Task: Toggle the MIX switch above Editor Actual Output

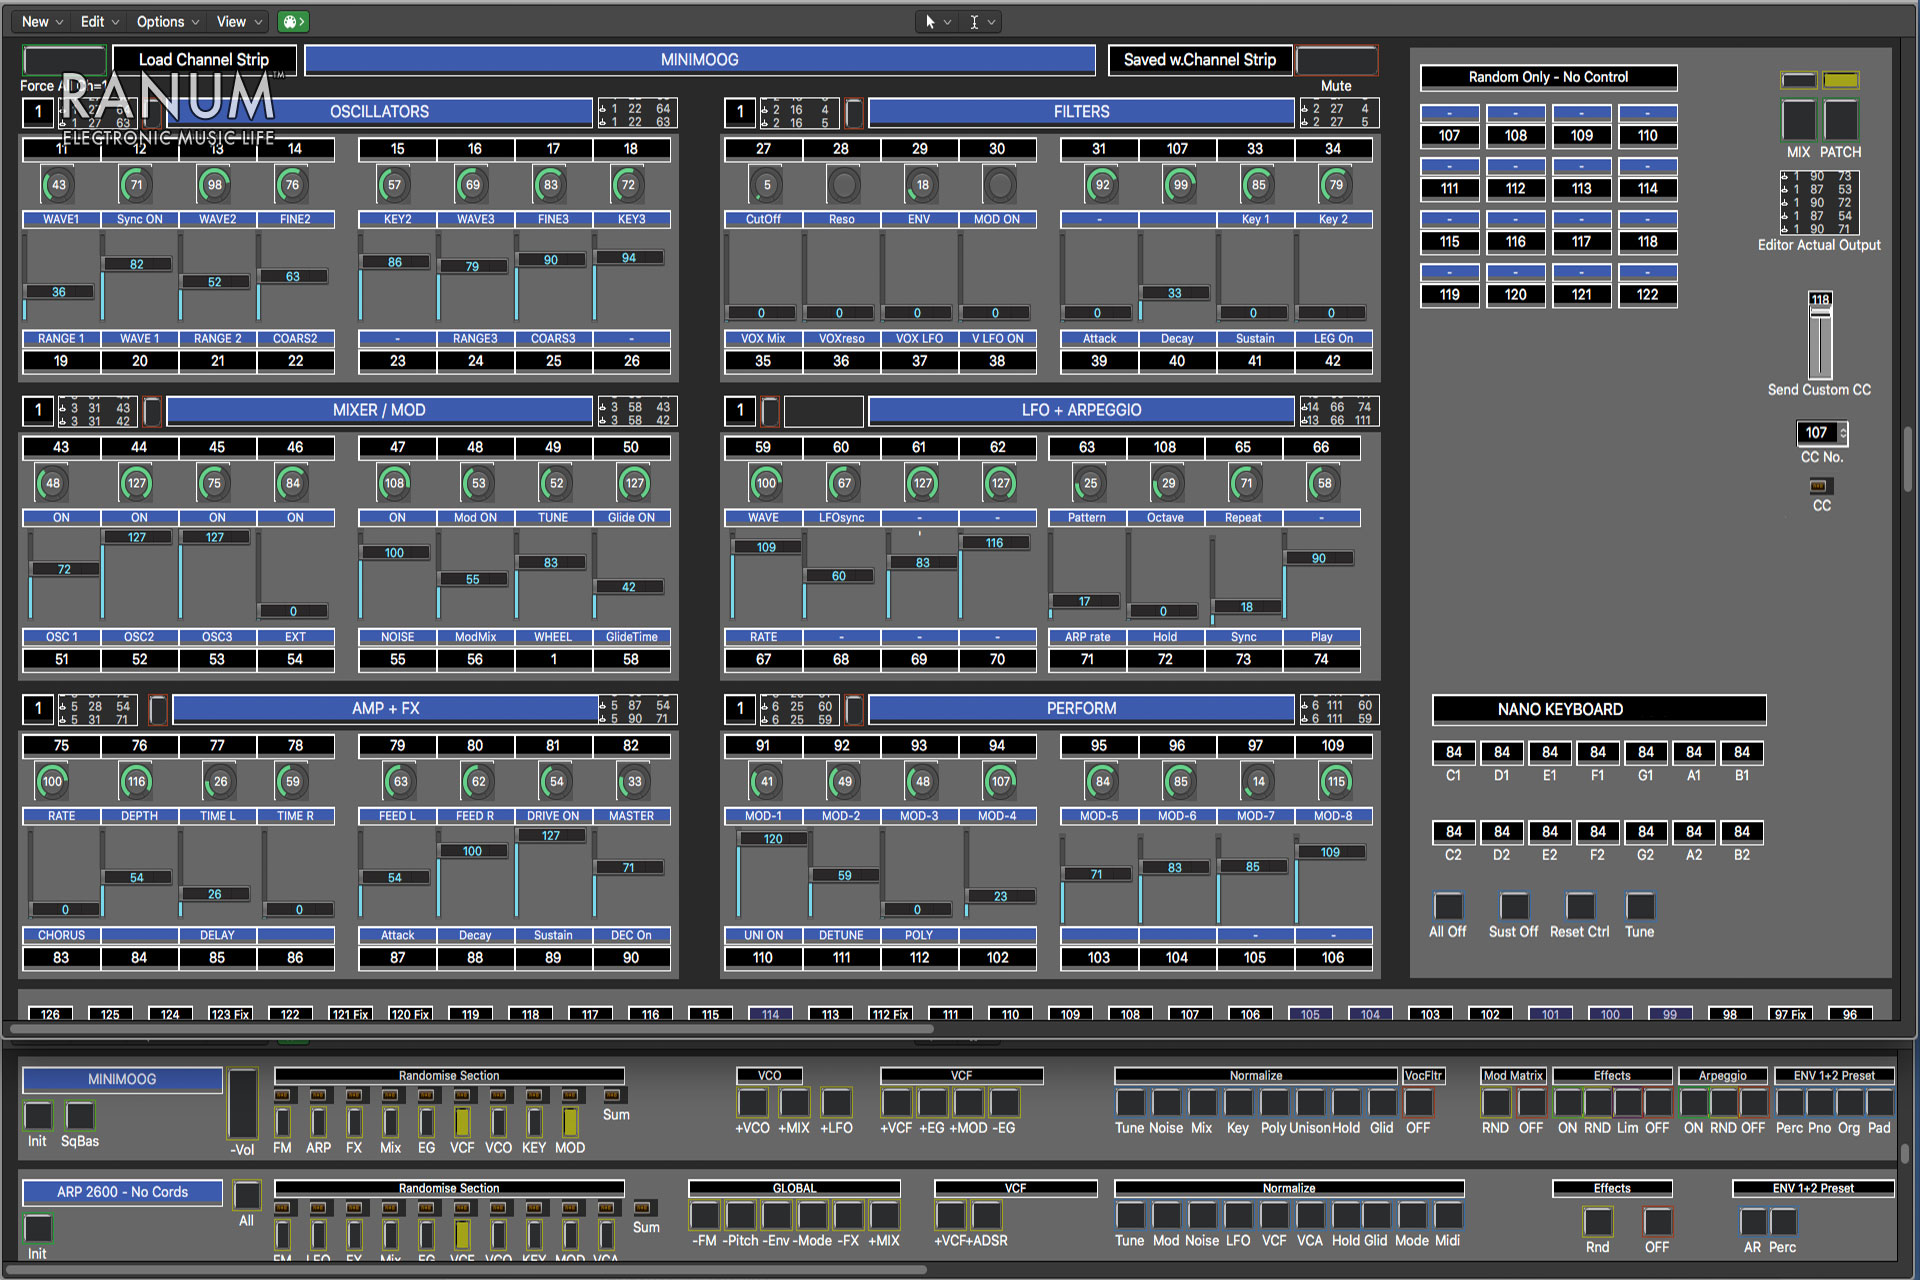Action: (x=1798, y=120)
